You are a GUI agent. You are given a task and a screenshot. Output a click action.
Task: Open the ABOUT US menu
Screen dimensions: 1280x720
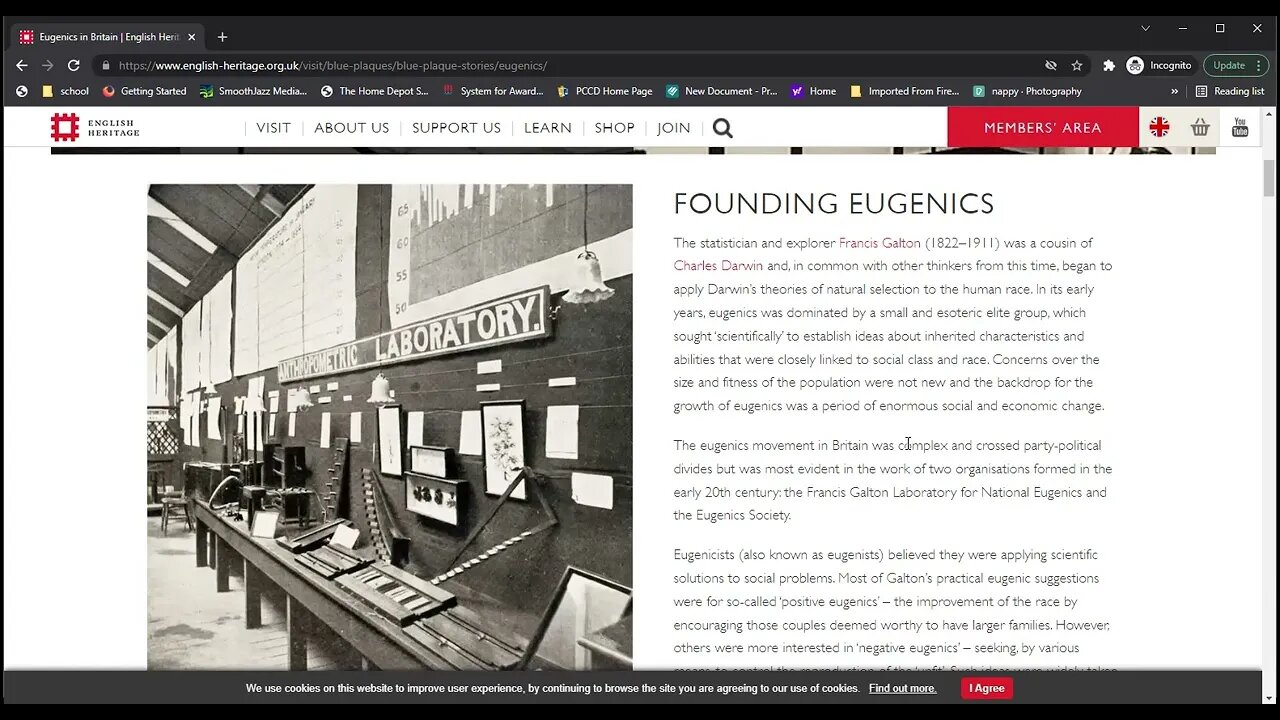tap(352, 128)
